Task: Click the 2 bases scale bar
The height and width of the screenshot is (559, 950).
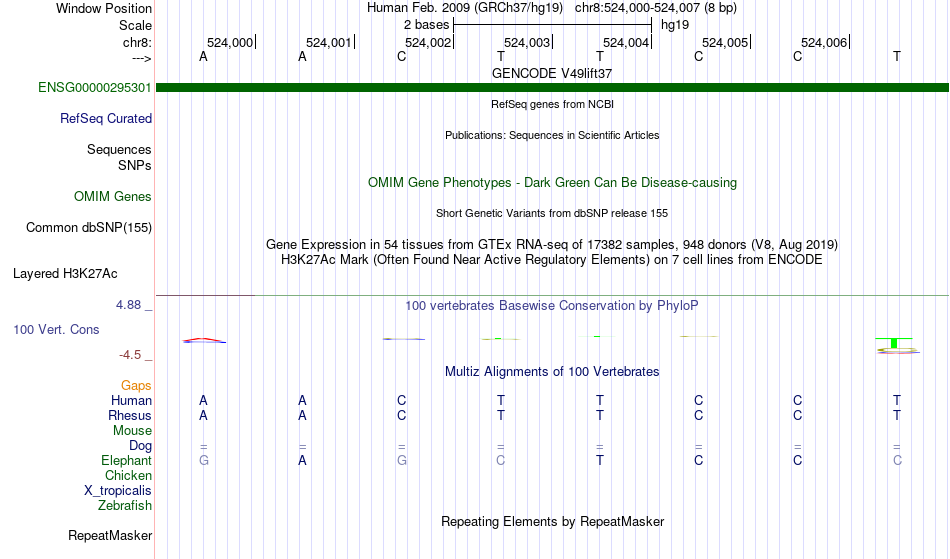Action: pos(552,25)
